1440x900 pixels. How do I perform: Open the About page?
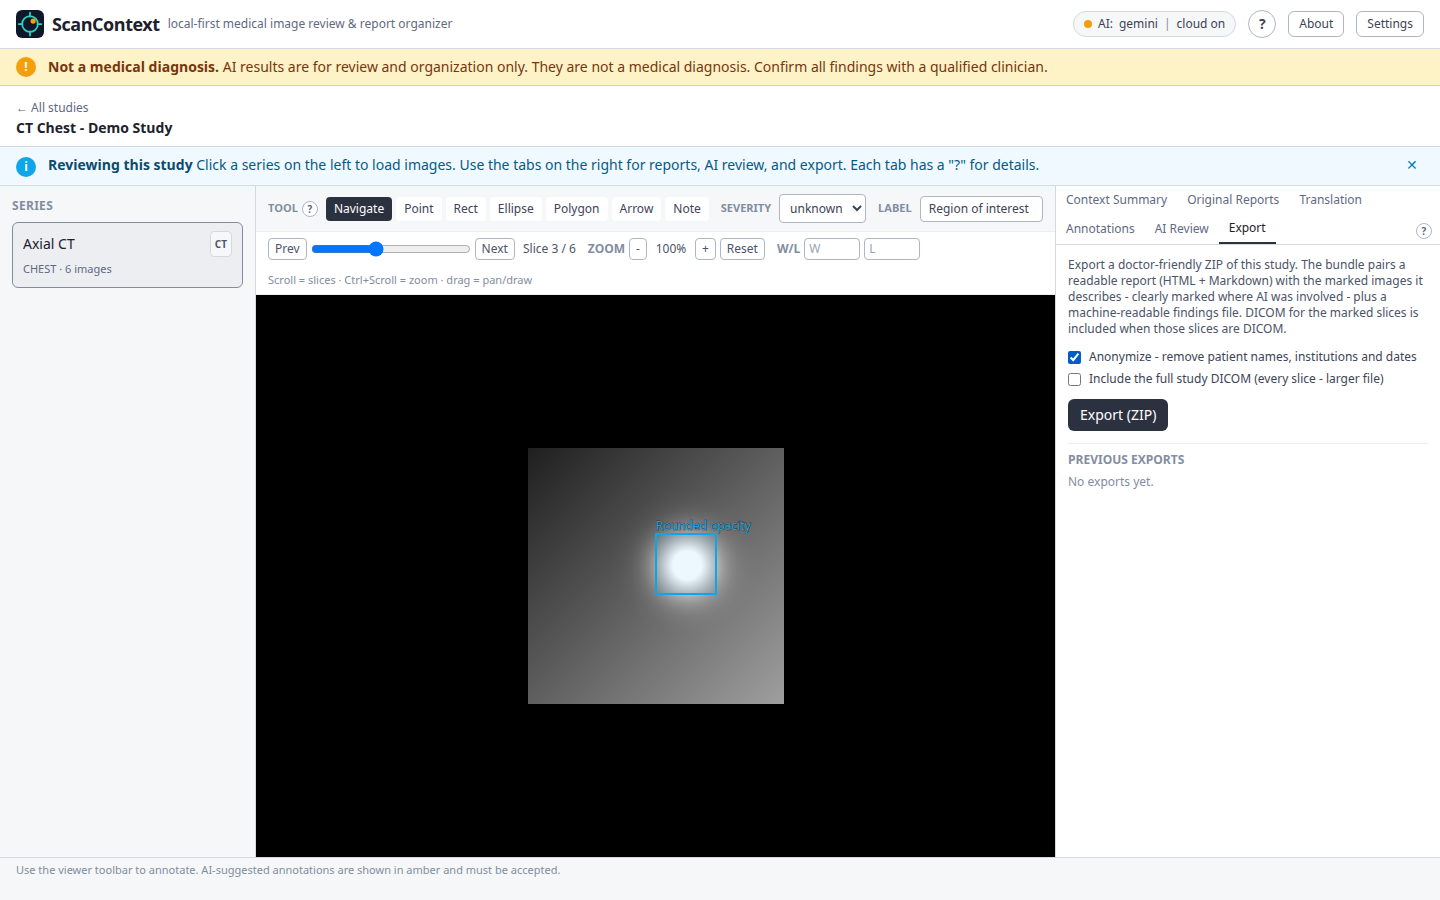click(x=1316, y=24)
